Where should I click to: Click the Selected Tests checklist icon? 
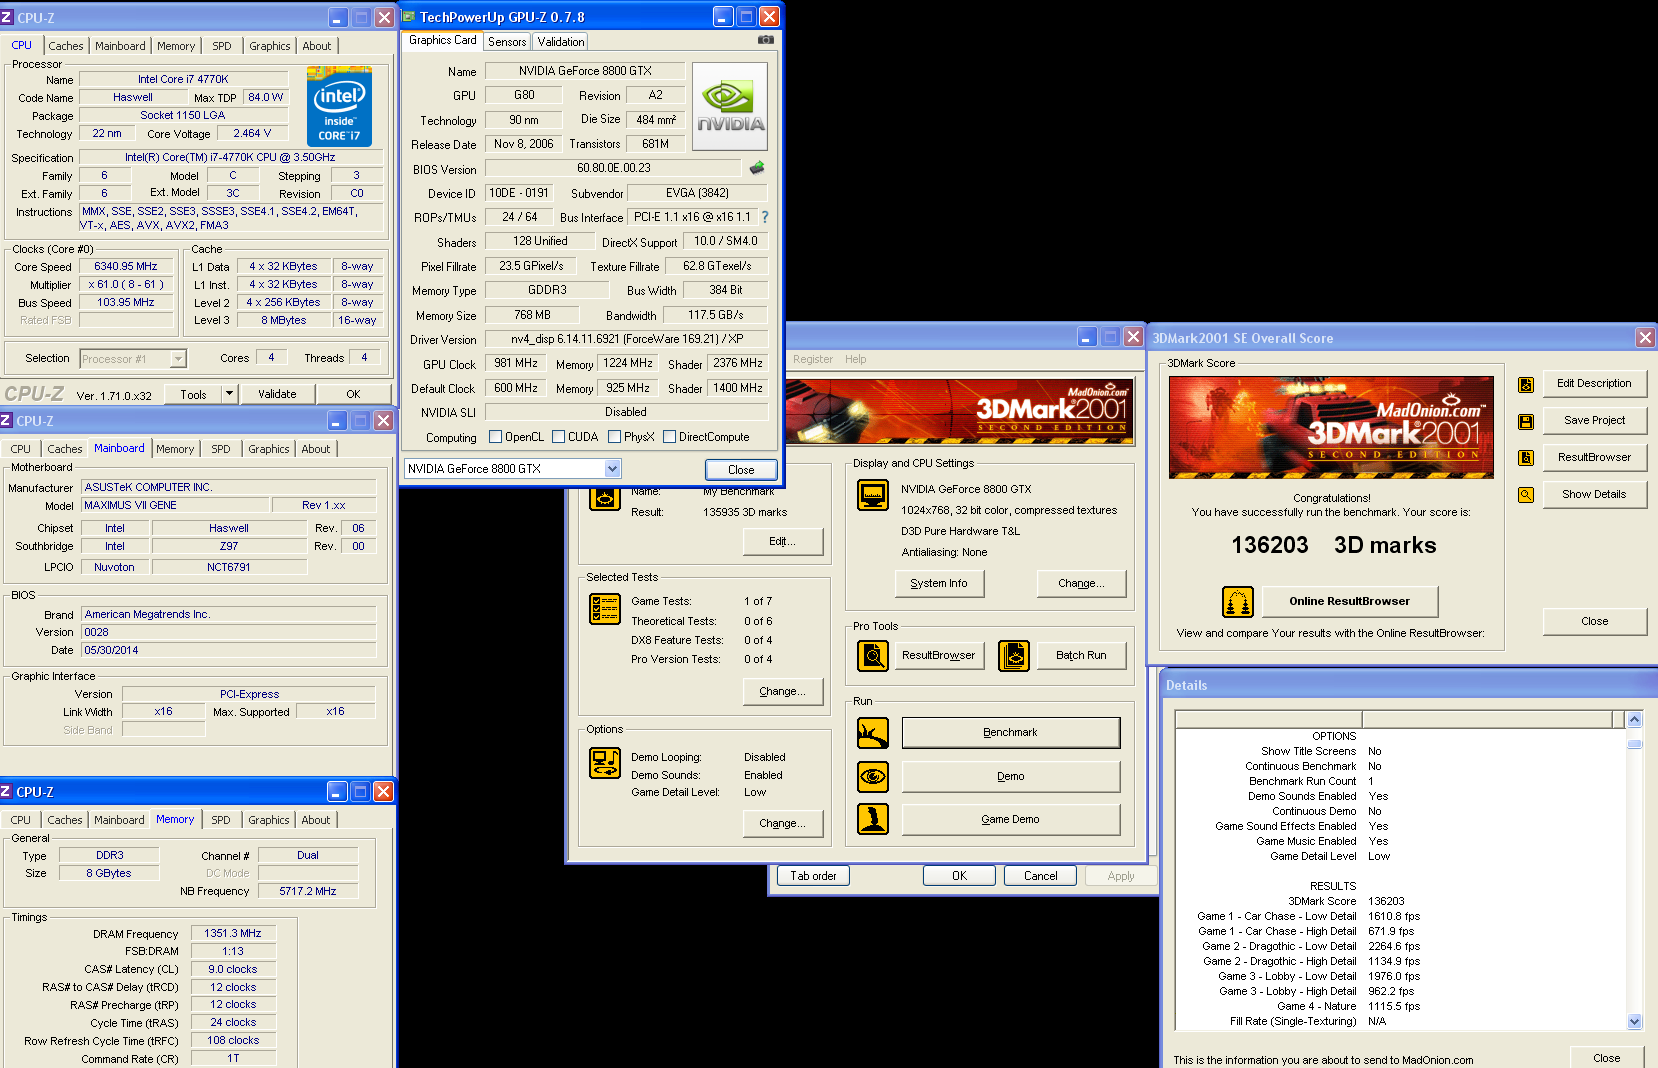(605, 609)
